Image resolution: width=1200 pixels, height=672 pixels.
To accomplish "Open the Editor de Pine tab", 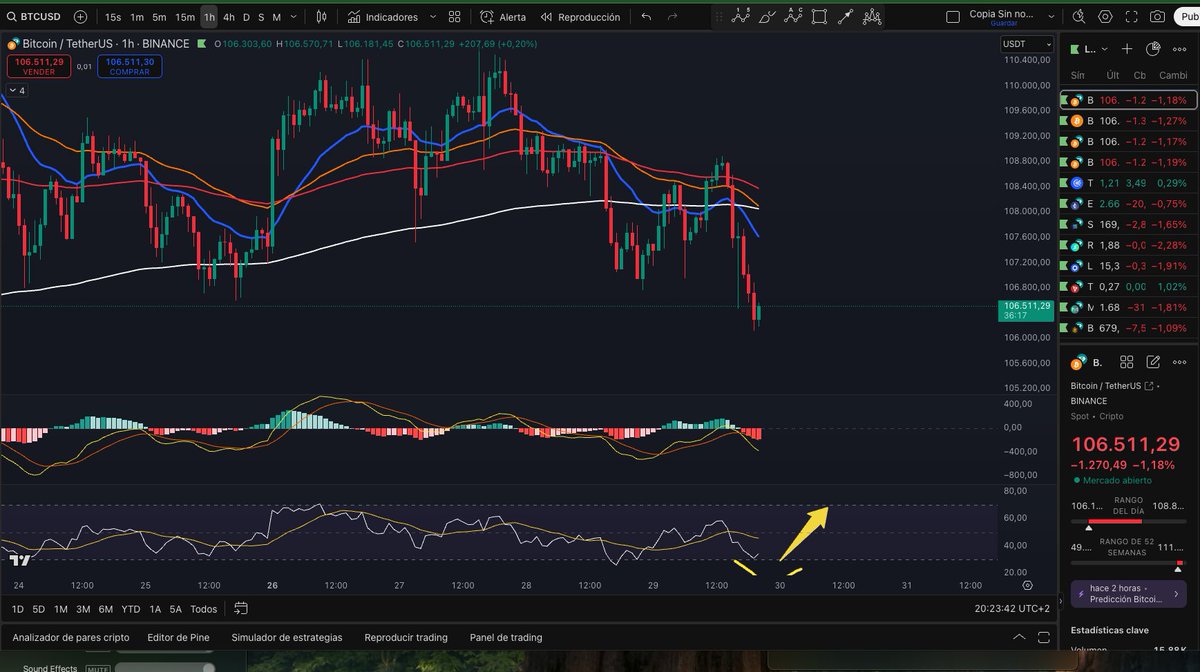I will (x=180, y=637).
